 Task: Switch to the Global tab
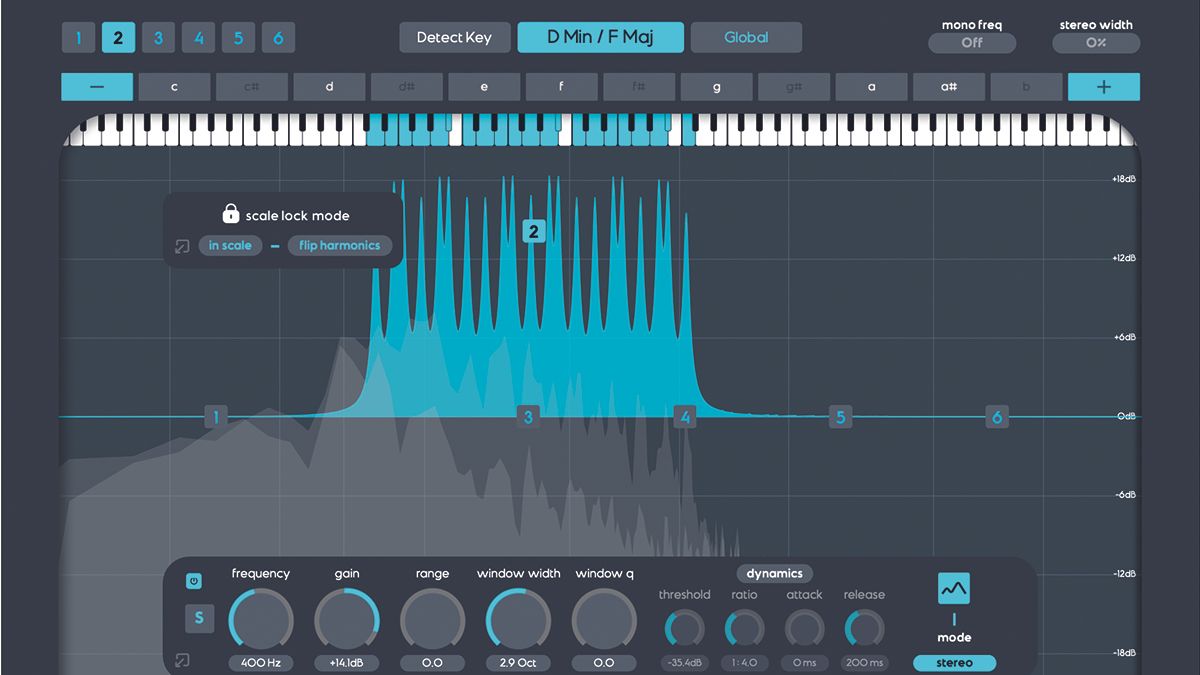click(x=746, y=37)
